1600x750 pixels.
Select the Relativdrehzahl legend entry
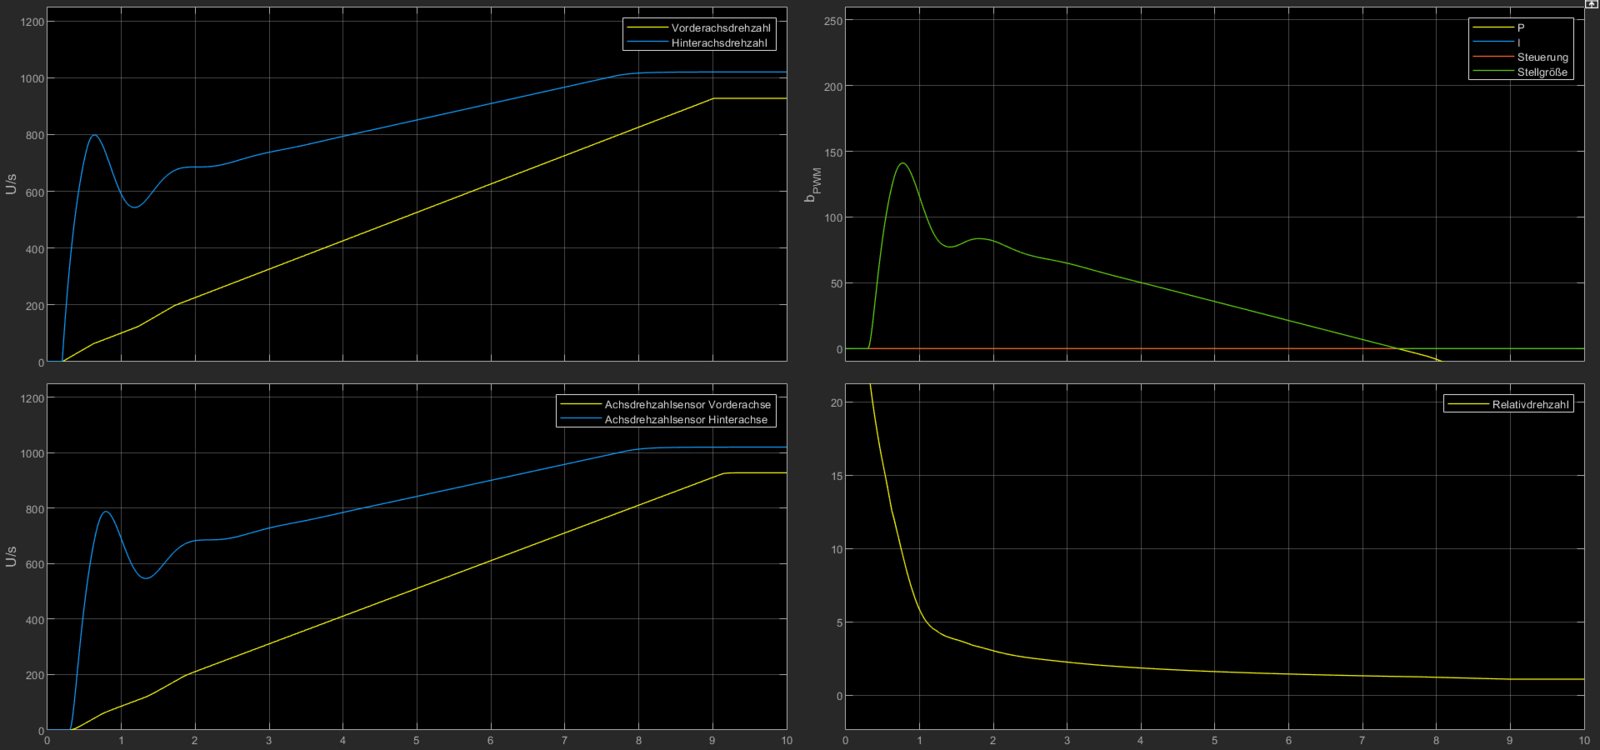(1530, 405)
